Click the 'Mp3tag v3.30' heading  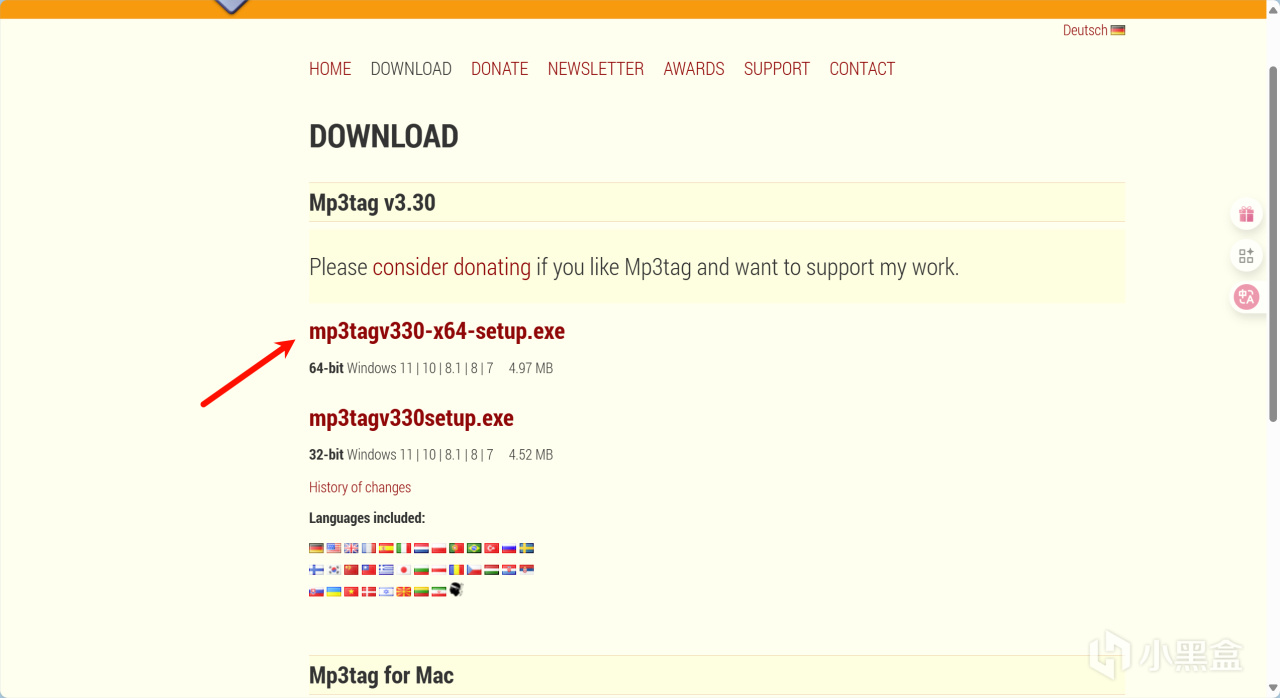coord(372,203)
